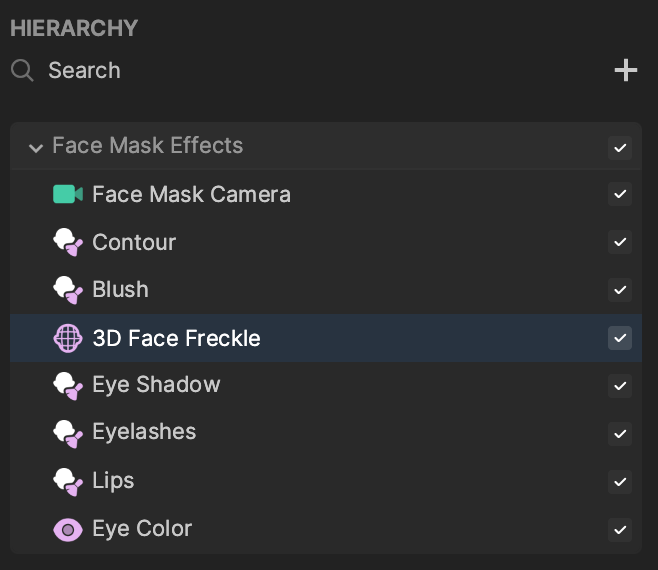Screen dimensions: 658x570
Task: Uncheck Face Mask Camera visibility
Action: pyautogui.click(x=620, y=194)
